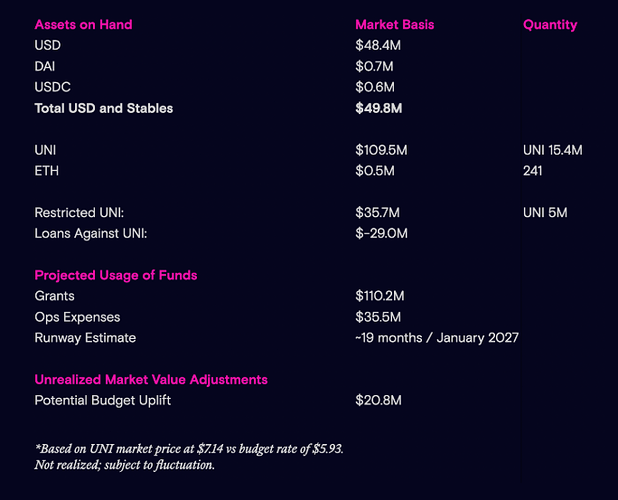The height and width of the screenshot is (500, 618).
Task: Click the Potential Budget Uplift $20.8M value
Action: [x=378, y=400]
